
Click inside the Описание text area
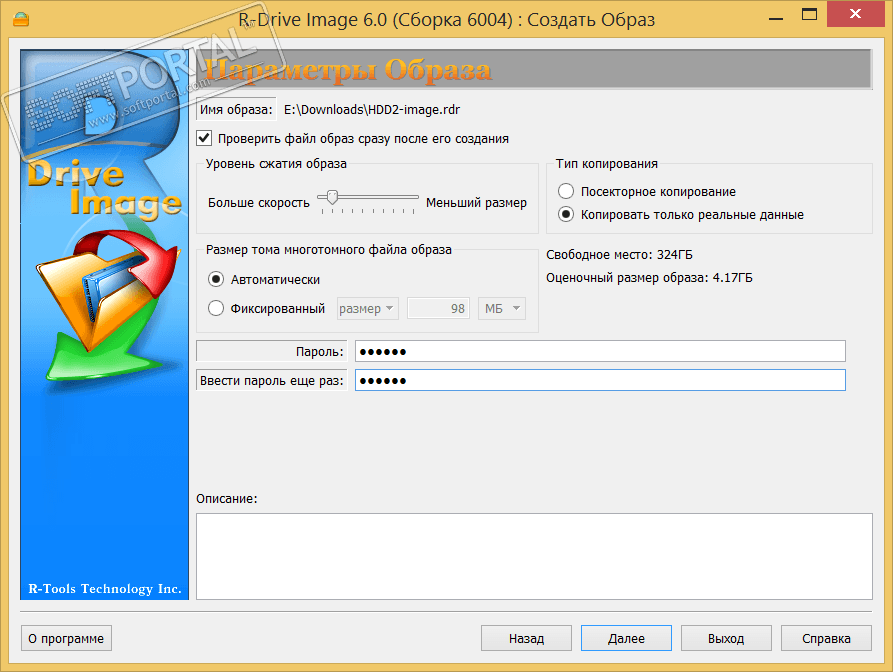click(x=534, y=556)
